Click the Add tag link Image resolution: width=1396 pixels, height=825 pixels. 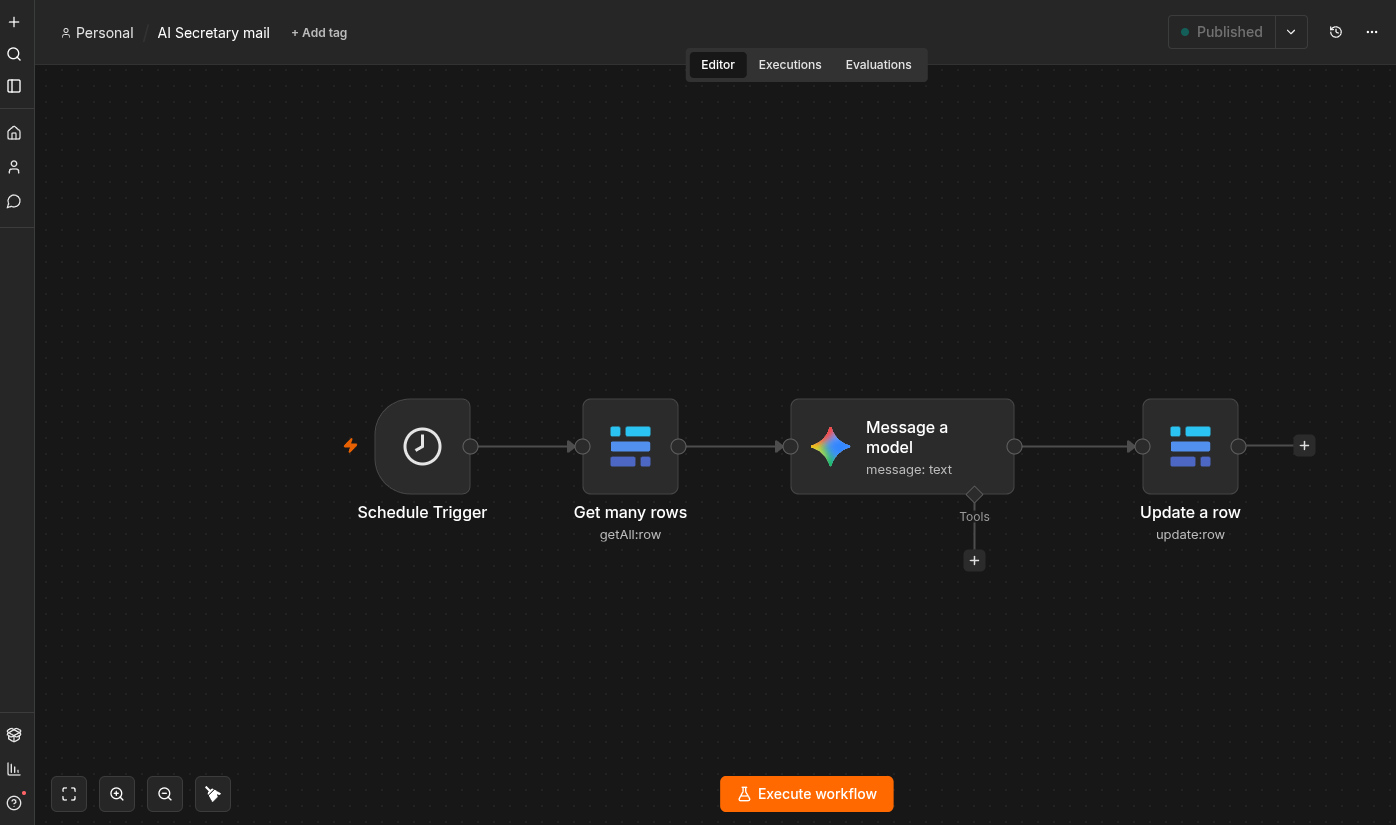click(x=319, y=33)
